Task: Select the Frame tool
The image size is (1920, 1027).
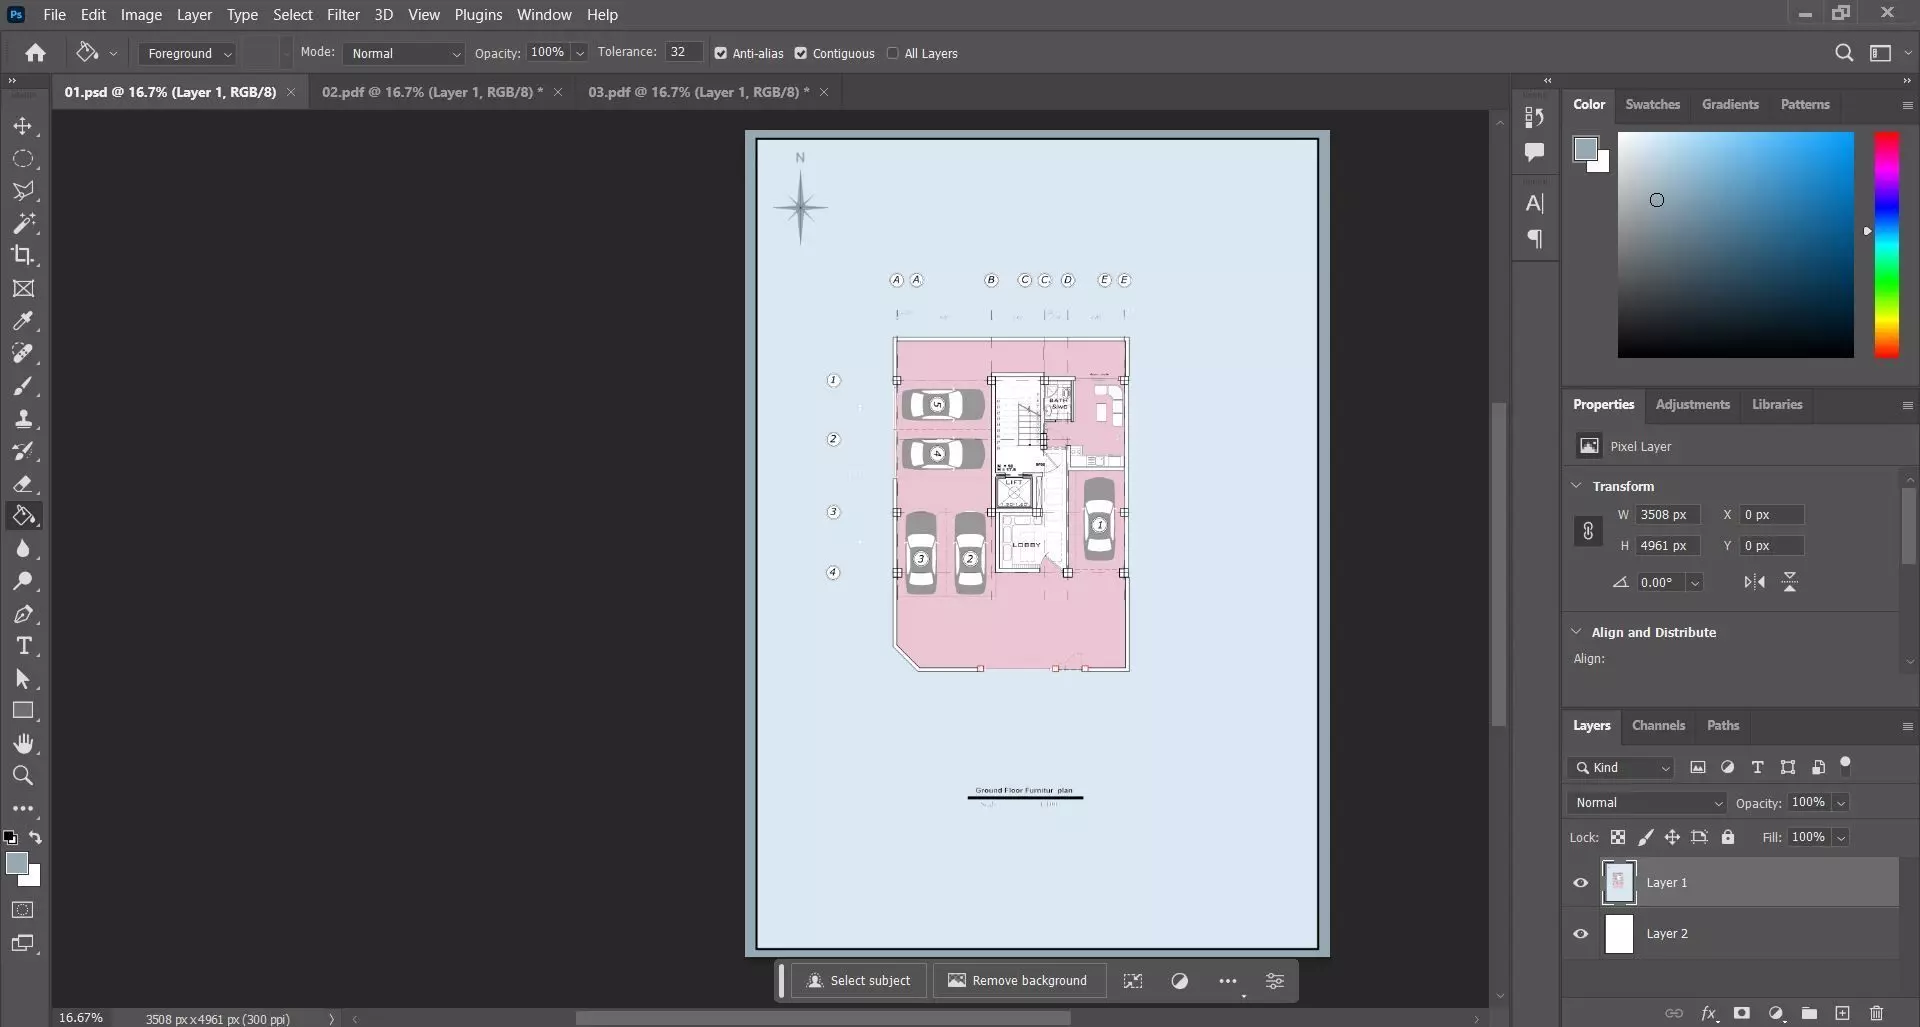Action: pyautogui.click(x=23, y=289)
